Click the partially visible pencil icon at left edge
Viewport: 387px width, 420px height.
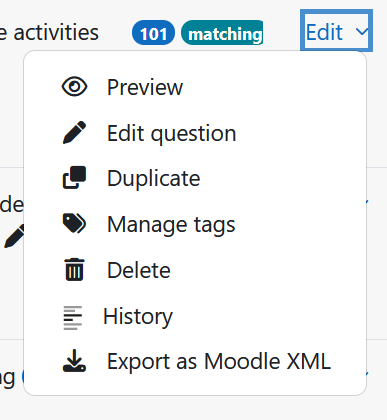click(x=14, y=236)
